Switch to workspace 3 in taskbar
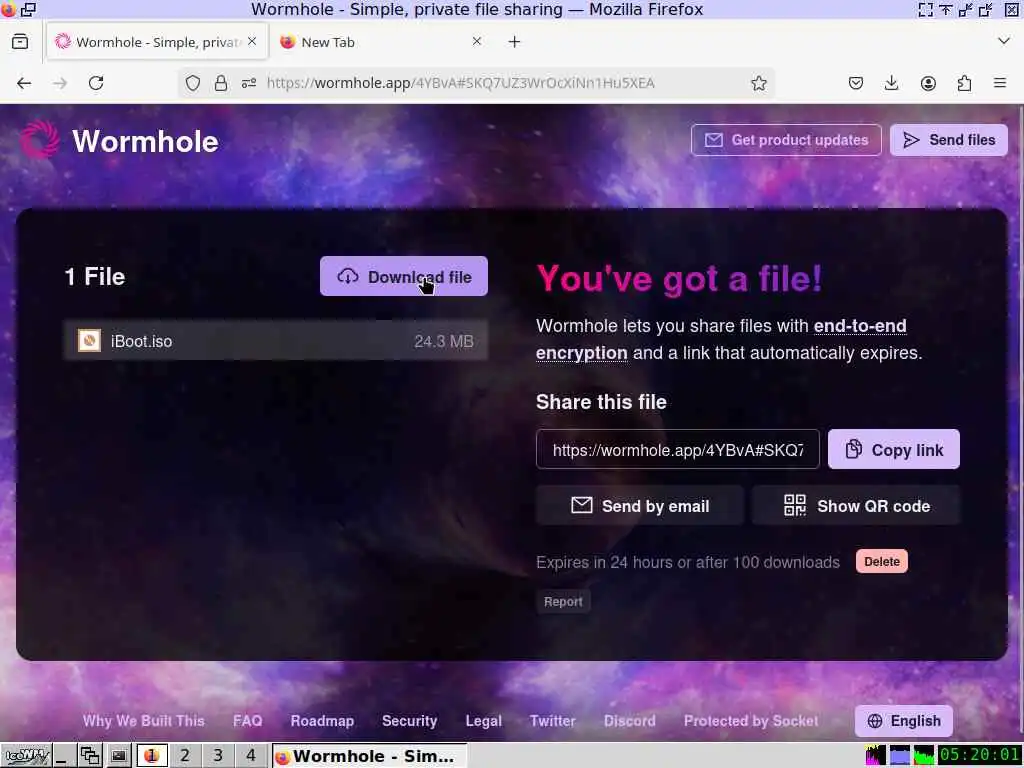This screenshot has width=1024, height=768. [x=218, y=756]
